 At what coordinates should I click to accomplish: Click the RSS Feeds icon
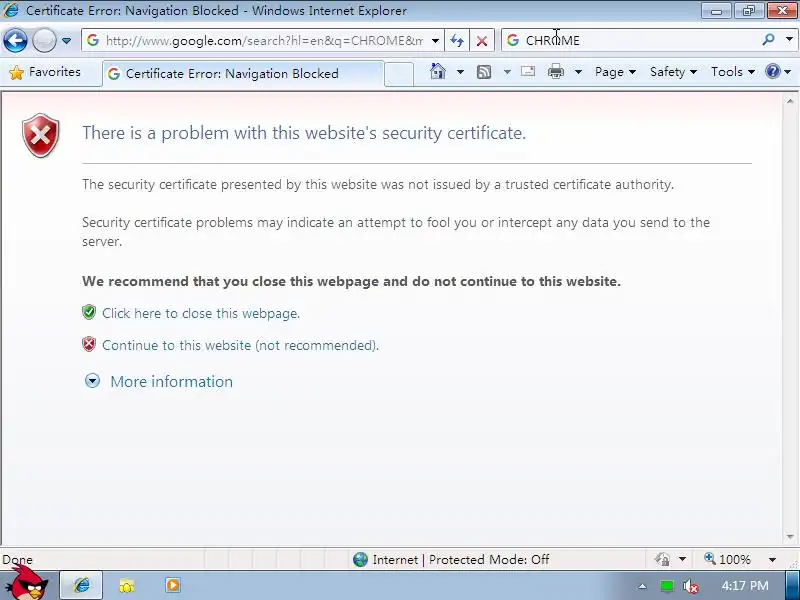pos(484,72)
